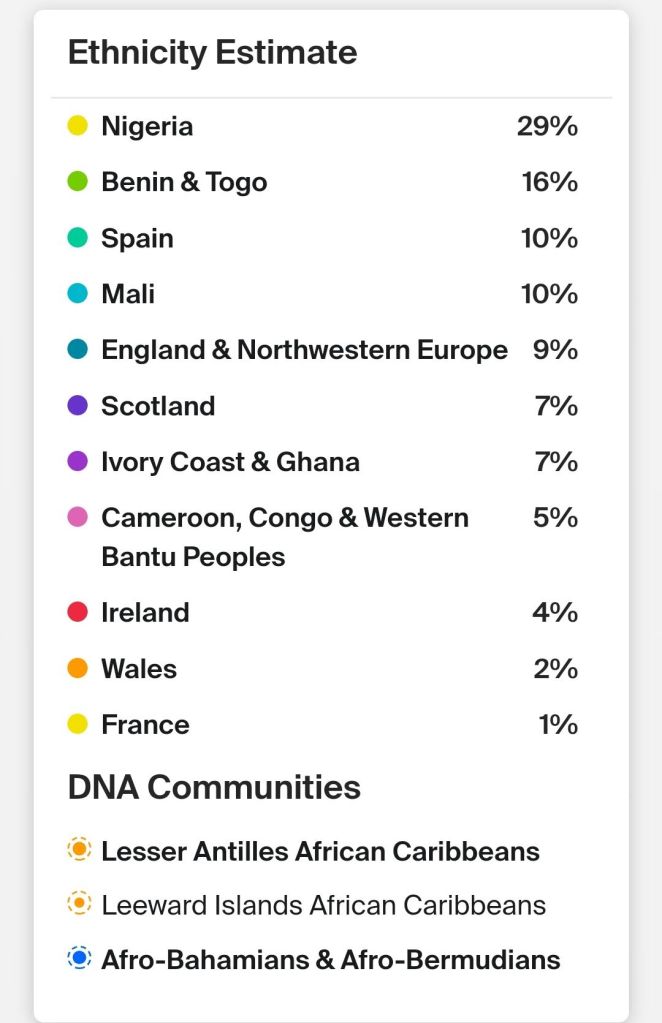Open the Nigeria ethnicity region
Image resolution: width=662 pixels, height=1023 pixels.
147,127
